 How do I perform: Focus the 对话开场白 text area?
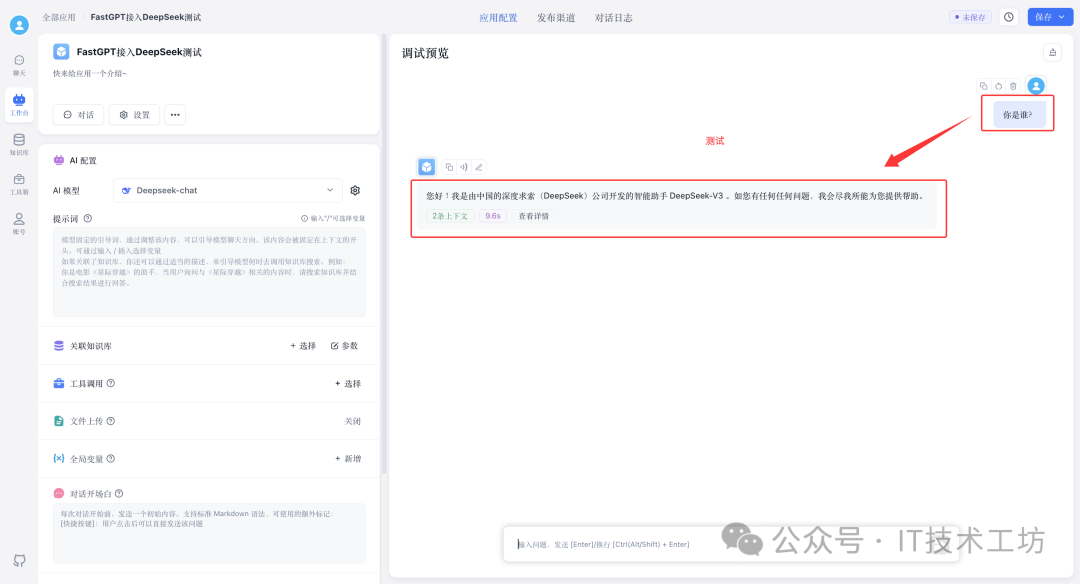tap(209, 533)
